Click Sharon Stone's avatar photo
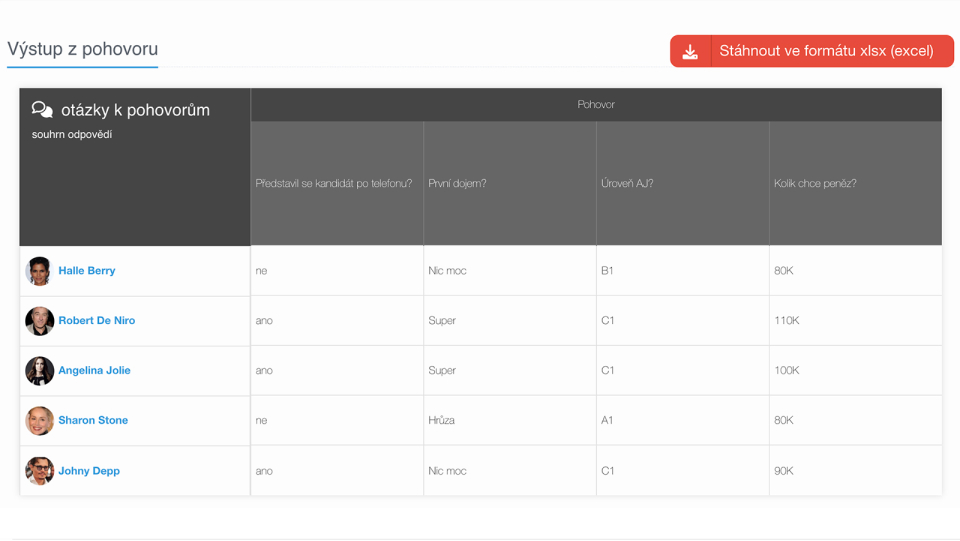Image resolution: width=960 pixels, height=541 pixels. (39, 421)
